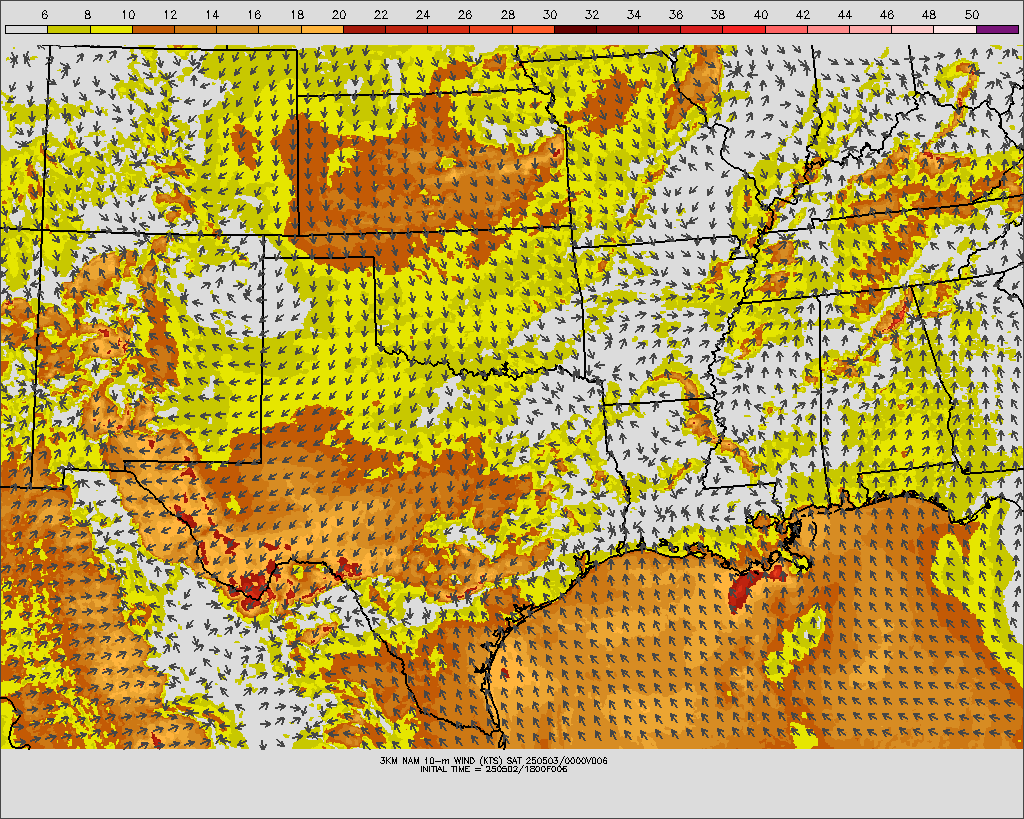Select the legend swatch between 22 and 24
Screen dimensions: 1024x819
point(407,29)
